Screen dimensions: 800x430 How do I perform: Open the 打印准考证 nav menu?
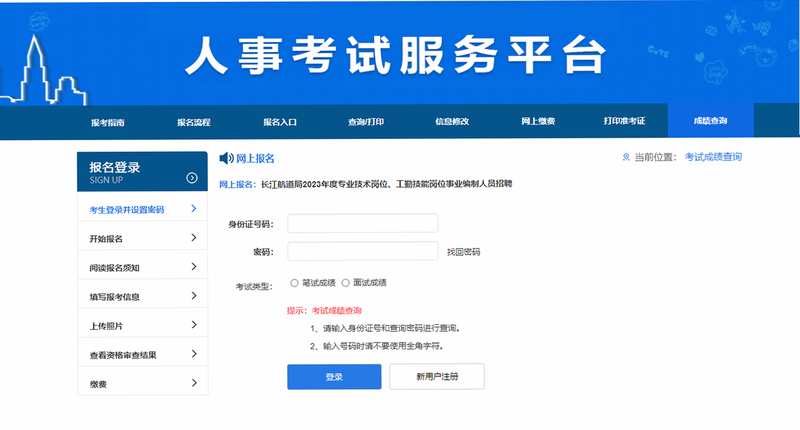(x=624, y=121)
